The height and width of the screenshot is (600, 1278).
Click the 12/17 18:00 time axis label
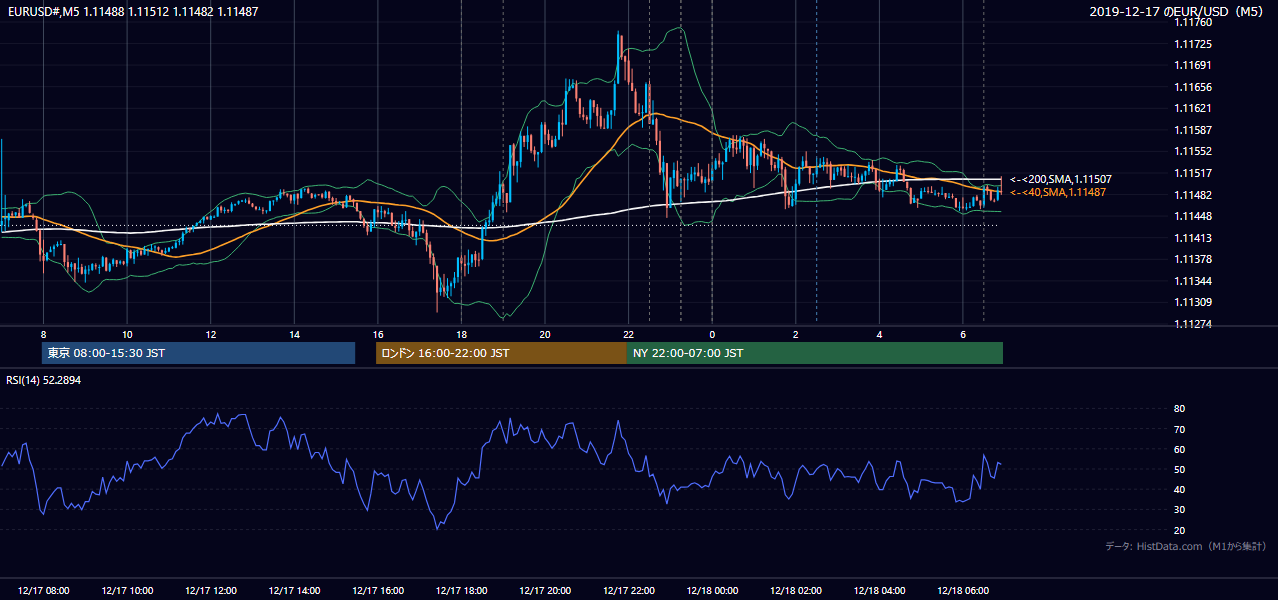(461, 591)
